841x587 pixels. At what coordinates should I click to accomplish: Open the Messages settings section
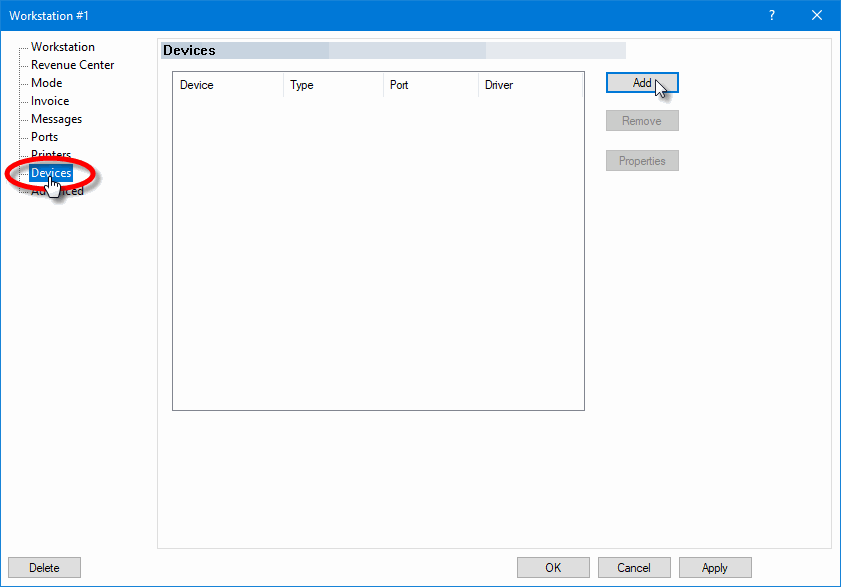[56, 119]
